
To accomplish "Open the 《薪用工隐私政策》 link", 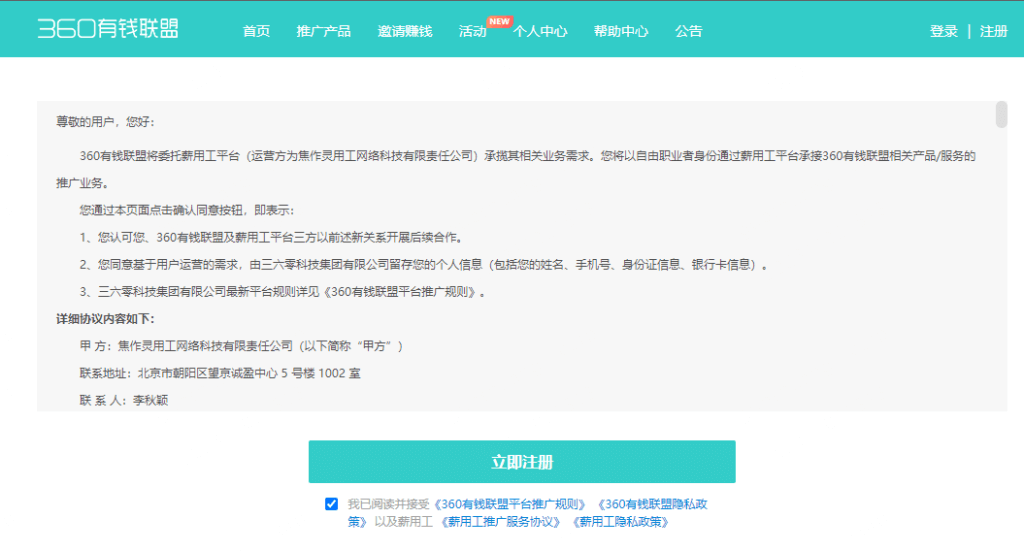I will click(620, 522).
